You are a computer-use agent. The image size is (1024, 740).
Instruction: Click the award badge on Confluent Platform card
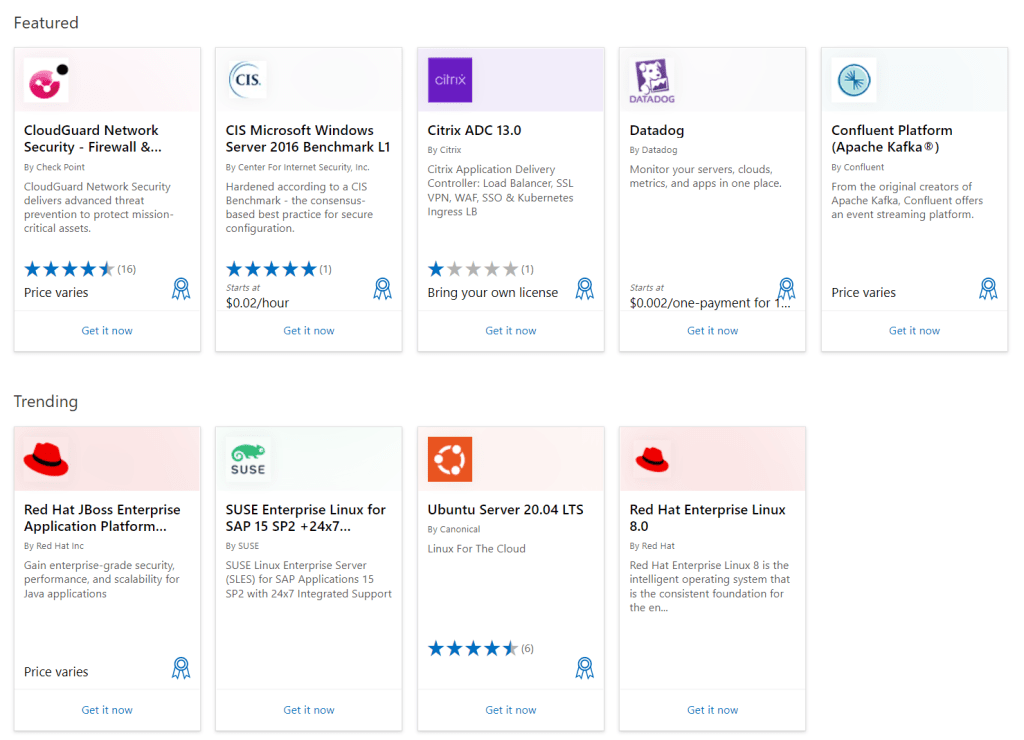pyautogui.click(x=988, y=289)
